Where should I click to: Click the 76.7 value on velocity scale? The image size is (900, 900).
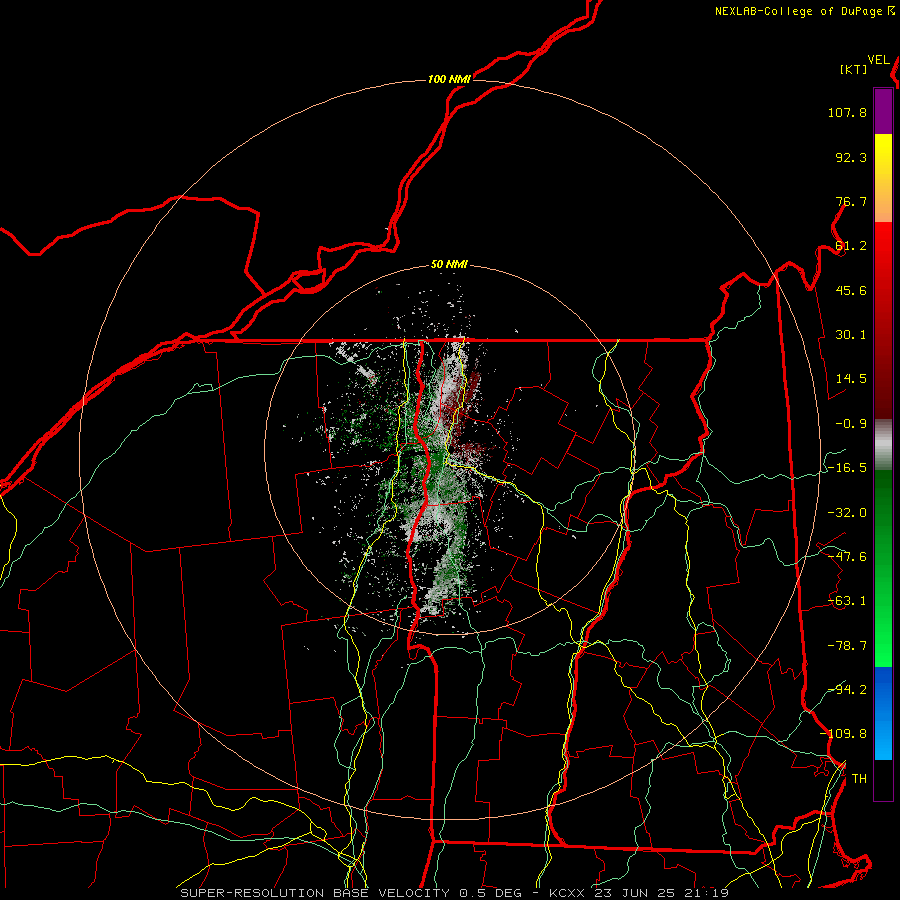[x=851, y=201]
